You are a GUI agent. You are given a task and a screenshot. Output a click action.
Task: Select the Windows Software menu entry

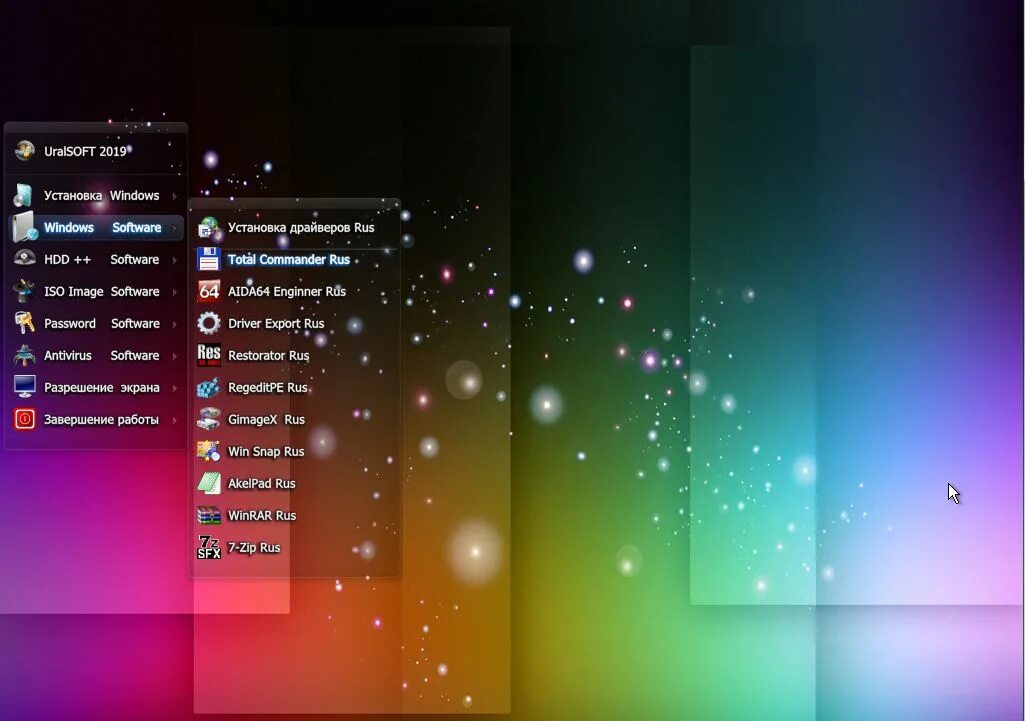click(96, 227)
